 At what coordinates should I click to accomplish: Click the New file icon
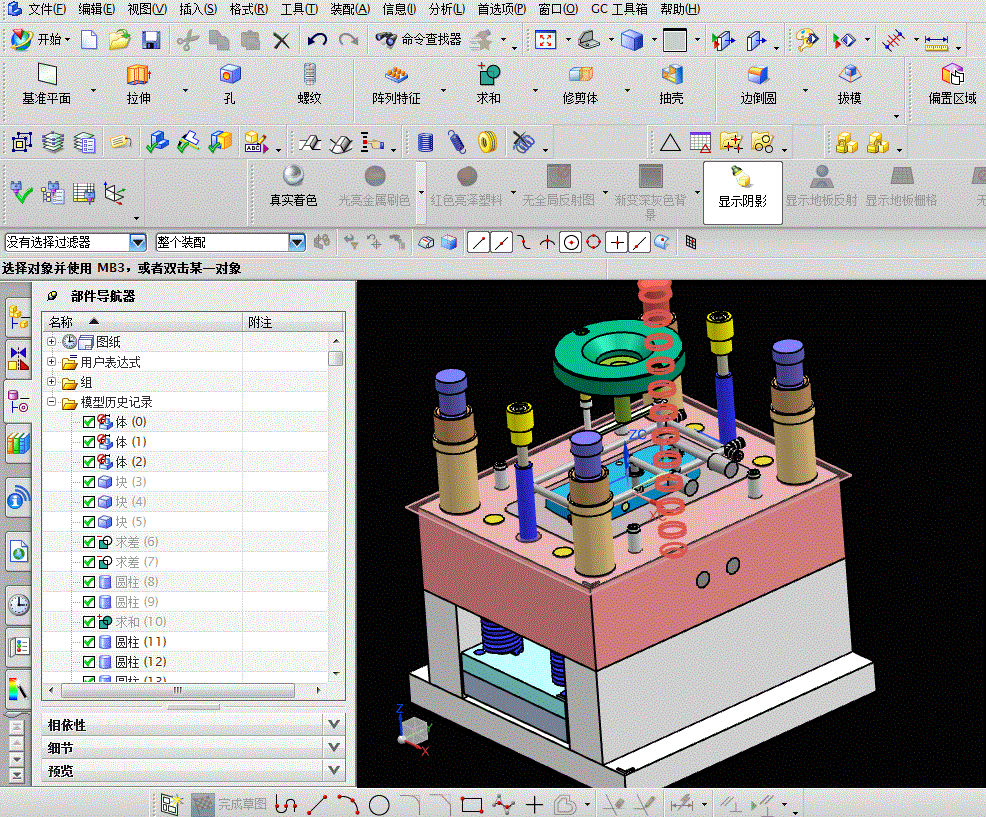[x=89, y=40]
